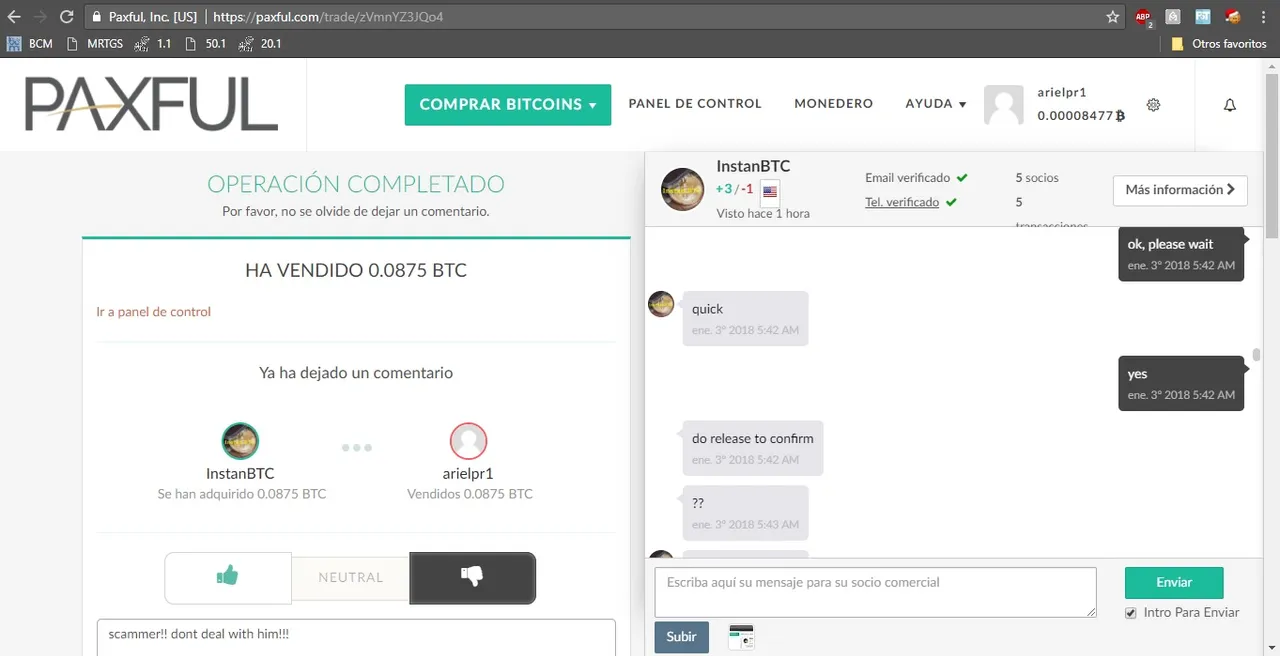Open the 20.1 bookmark

[x=260, y=44]
